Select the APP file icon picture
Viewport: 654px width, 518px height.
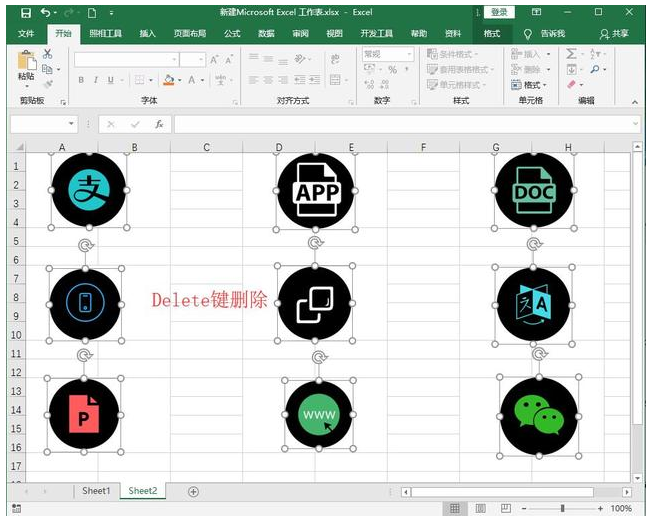316,191
